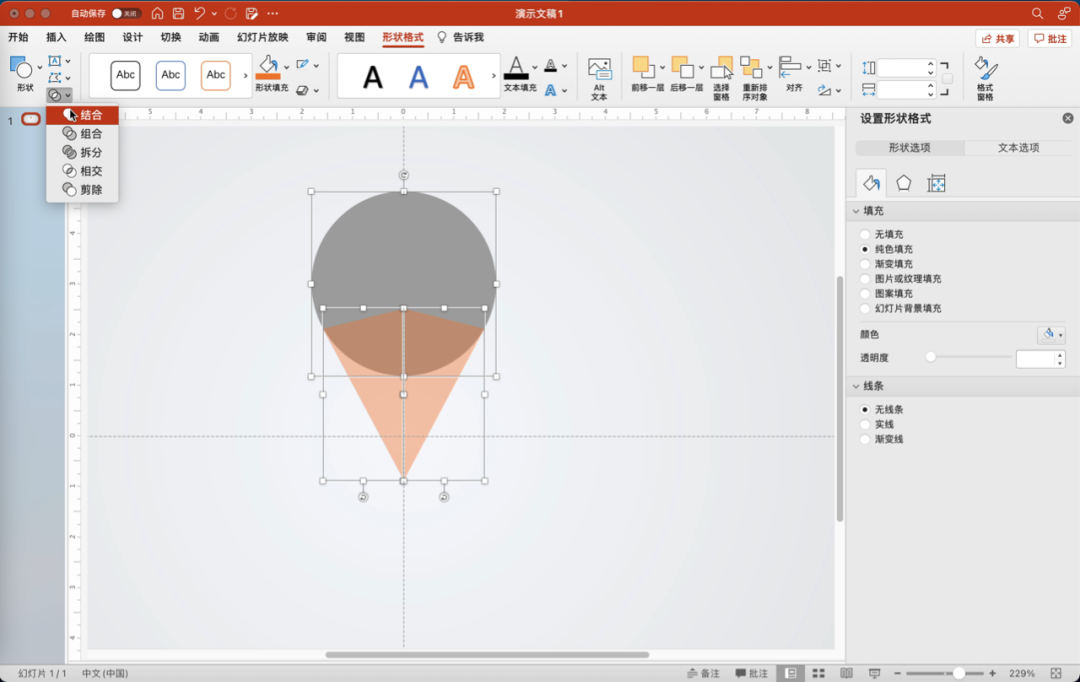The width and height of the screenshot is (1080, 682).
Task: Toggle the AutoSave (自动保存) switch
Action: point(126,13)
